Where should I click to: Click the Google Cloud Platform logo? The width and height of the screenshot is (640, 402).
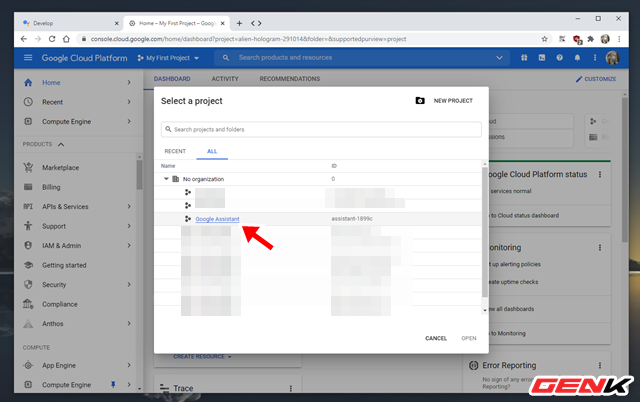[x=84, y=58]
